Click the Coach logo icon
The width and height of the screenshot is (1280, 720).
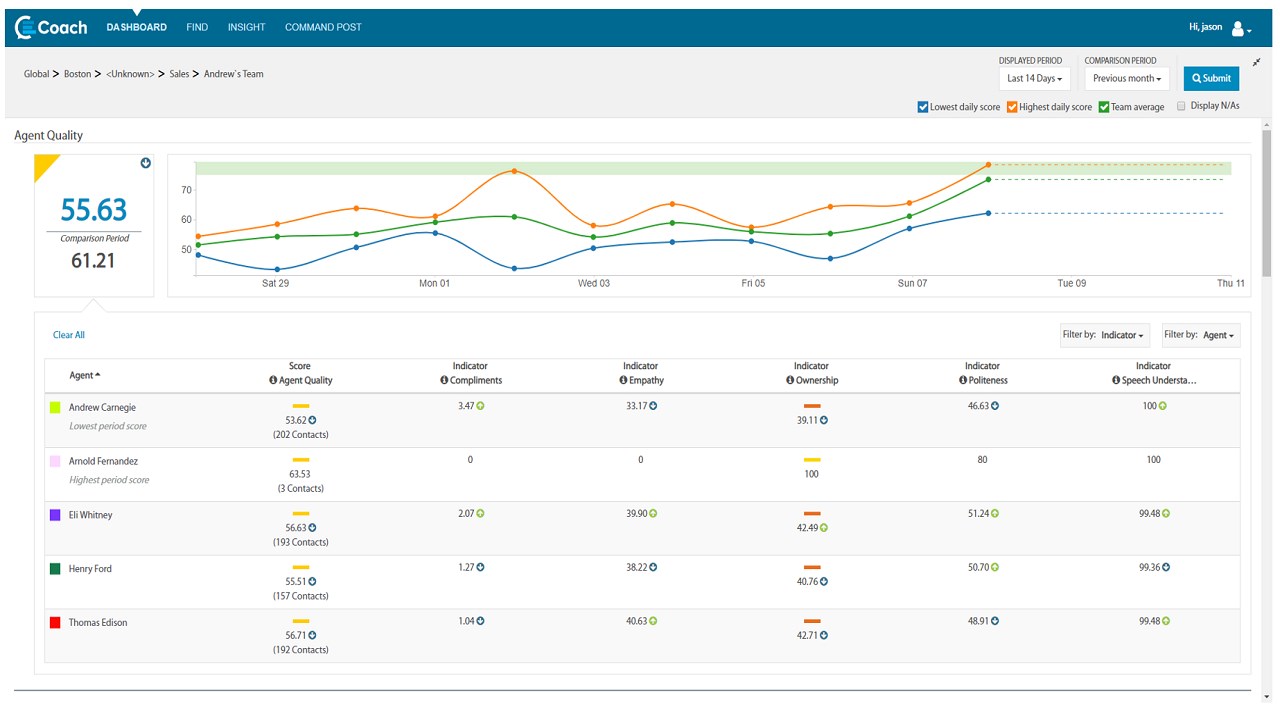[25, 28]
